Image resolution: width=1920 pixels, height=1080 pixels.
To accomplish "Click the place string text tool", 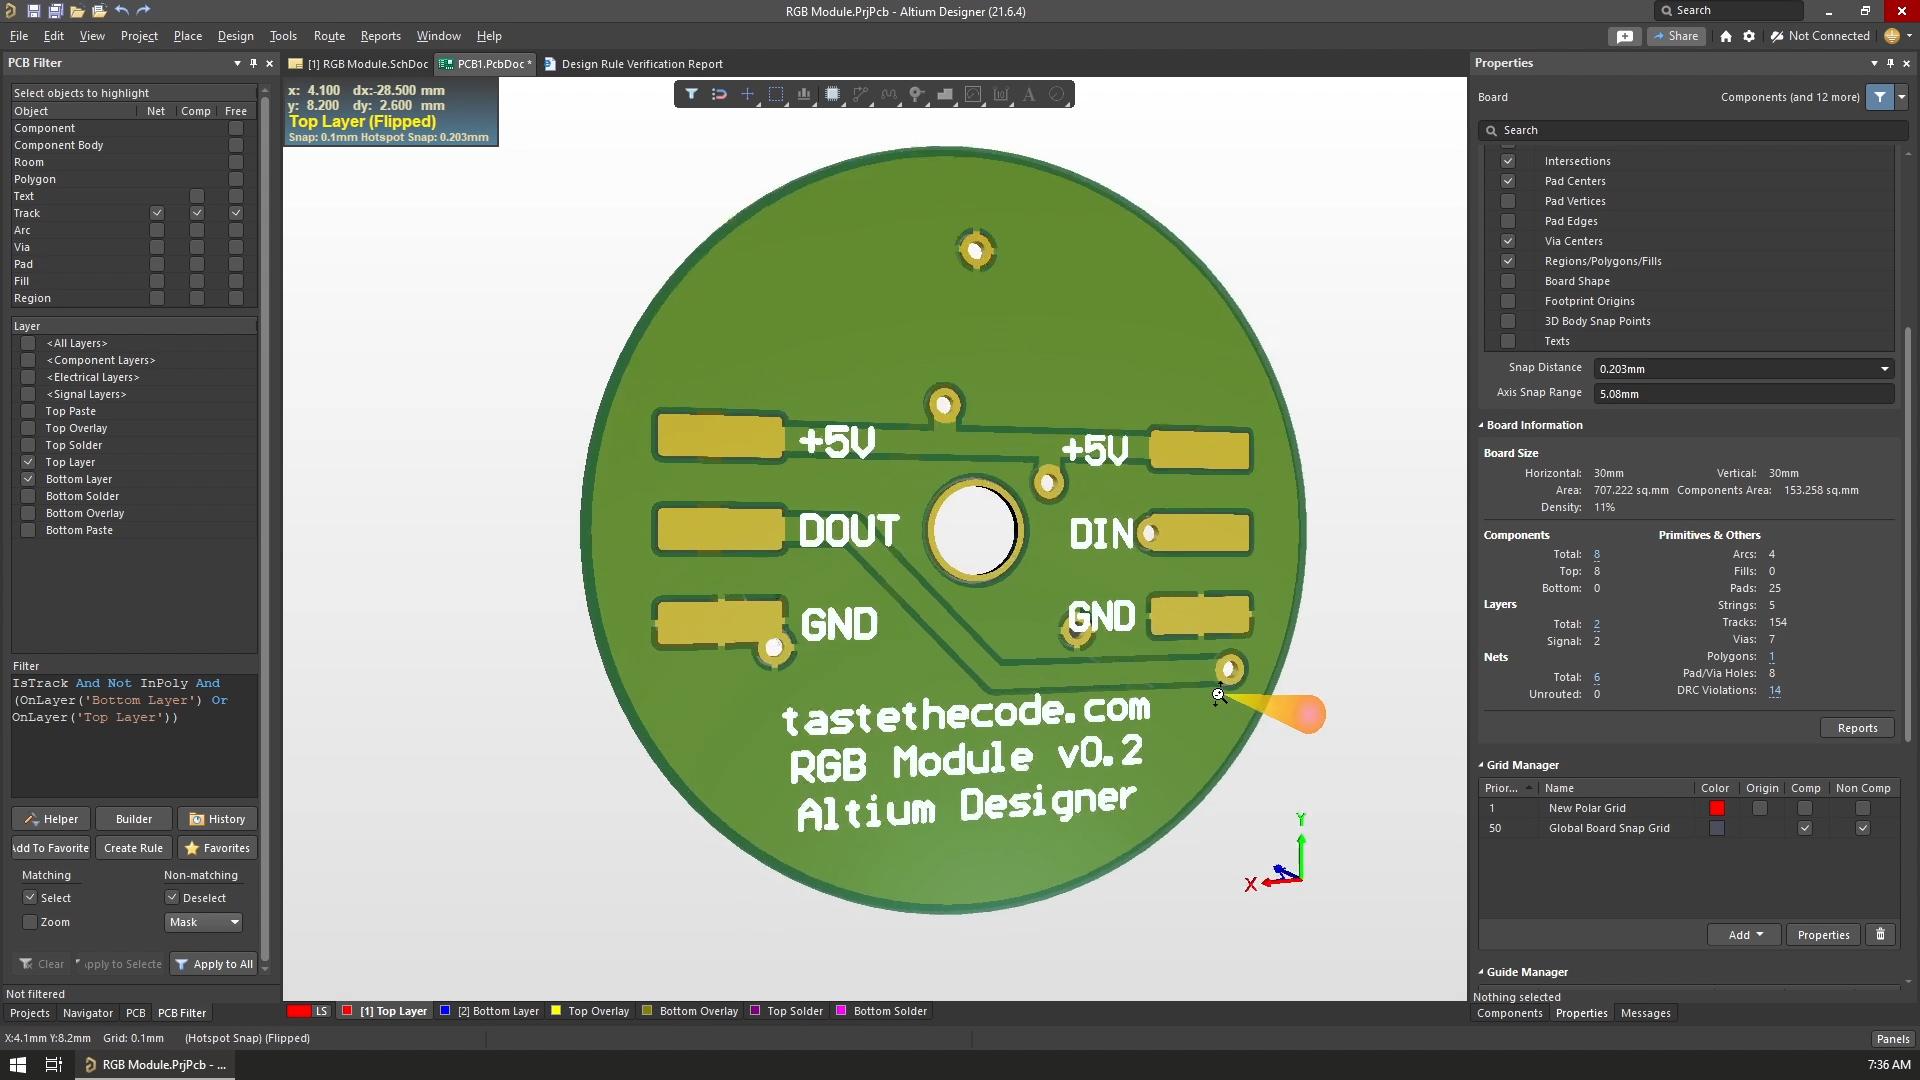I will (x=1029, y=94).
